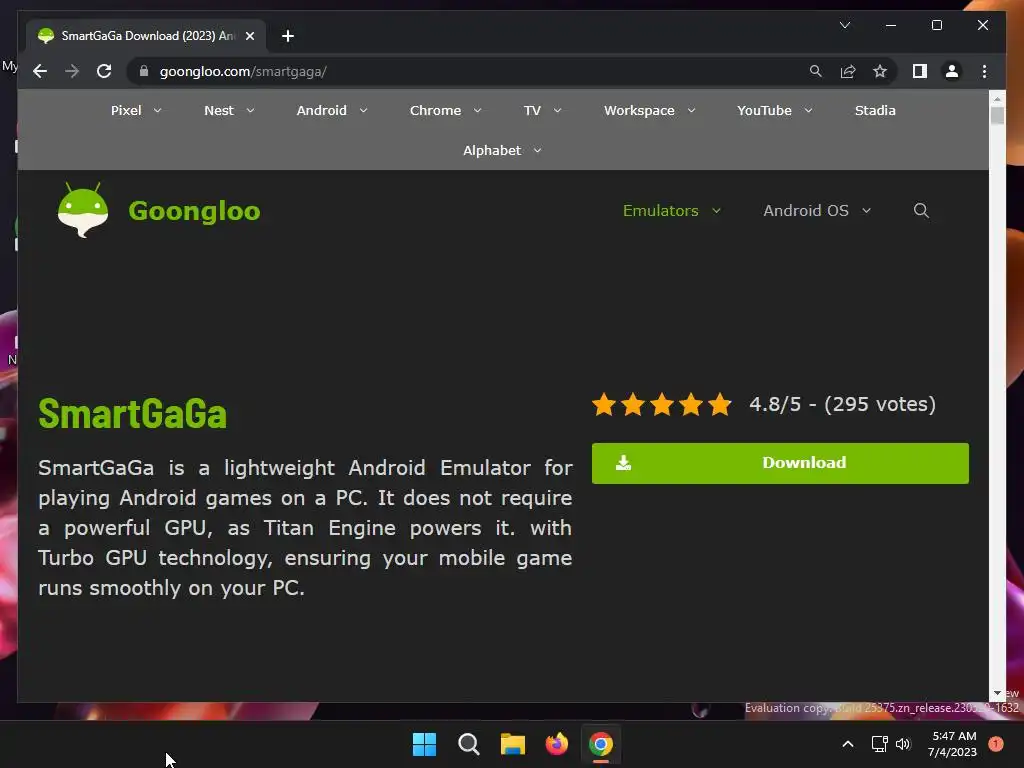This screenshot has height=768, width=1024.
Task: Bookmark this page with star icon
Action: 880,71
